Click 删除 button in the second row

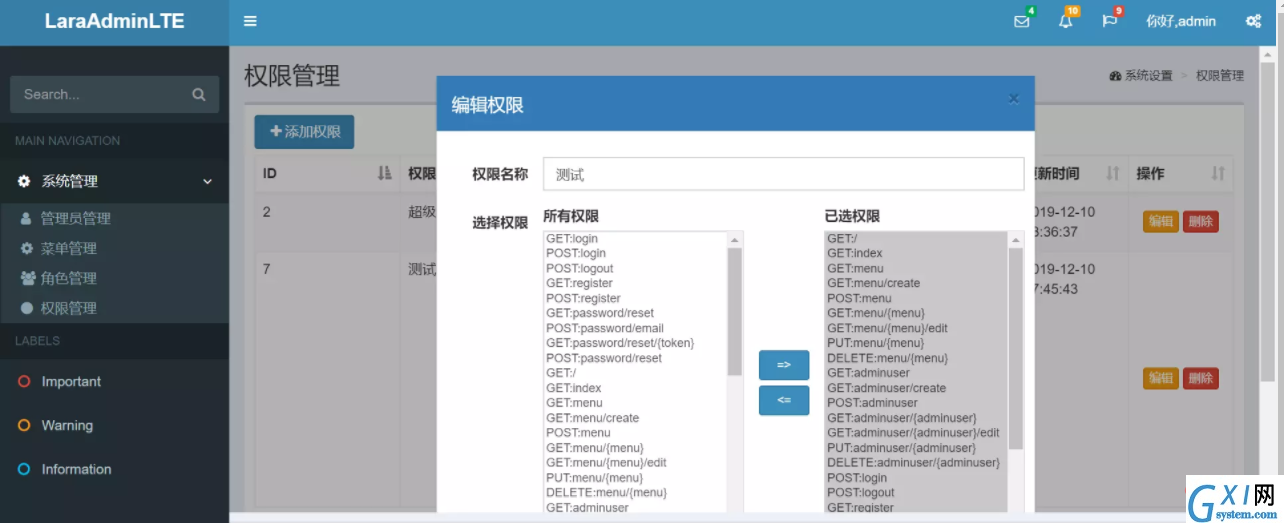pyautogui.click(x=1201, y=378)
